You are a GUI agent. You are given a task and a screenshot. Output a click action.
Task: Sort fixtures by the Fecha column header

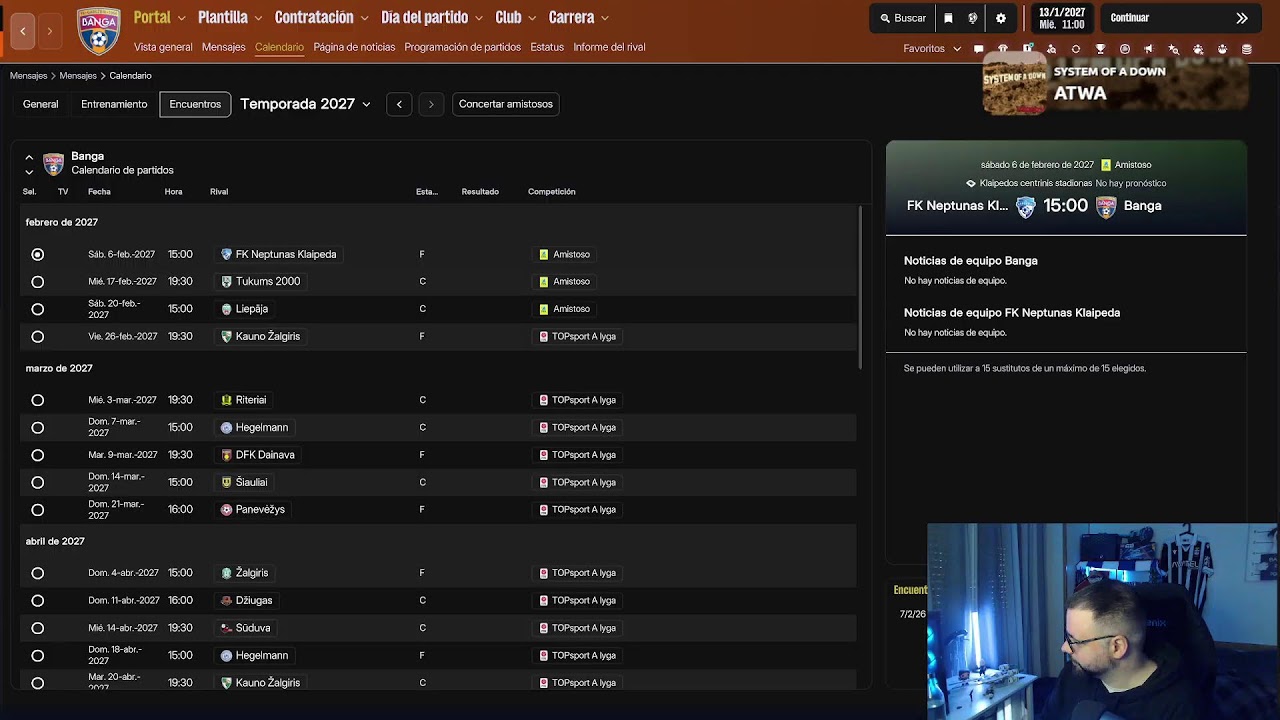click(99, 192)
